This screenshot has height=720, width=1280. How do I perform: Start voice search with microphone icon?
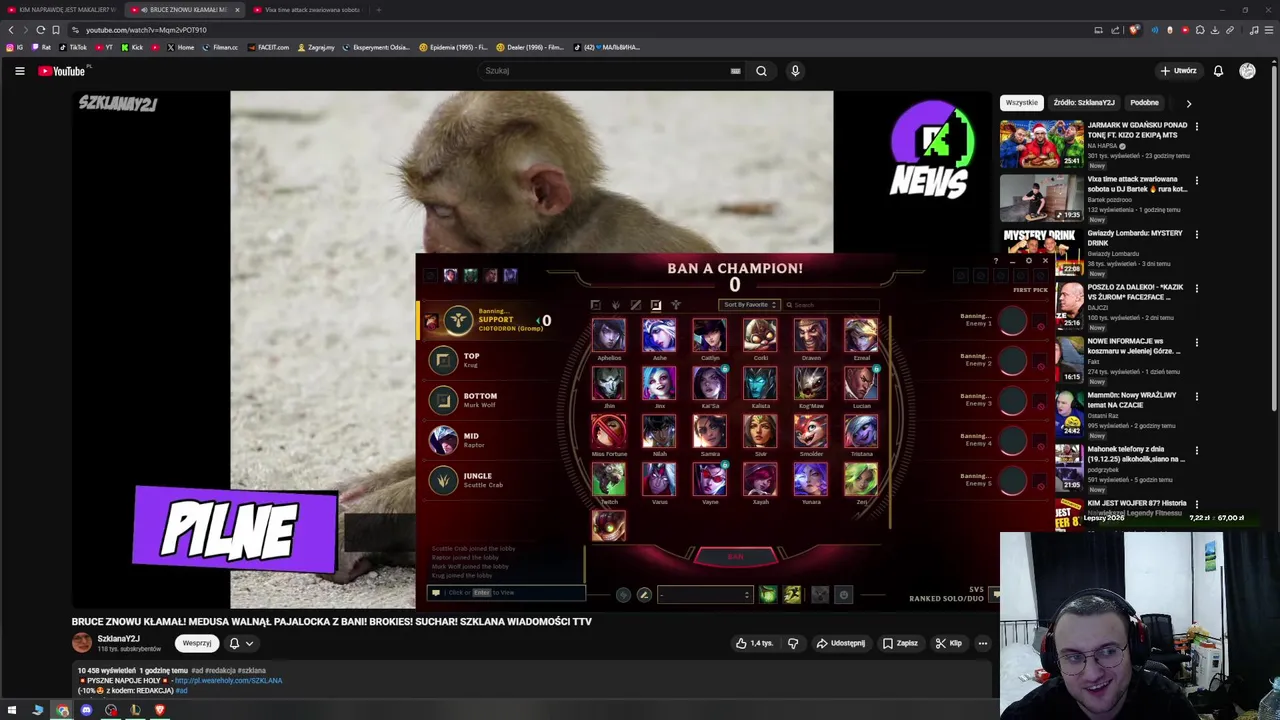click(x=795, y=71)
